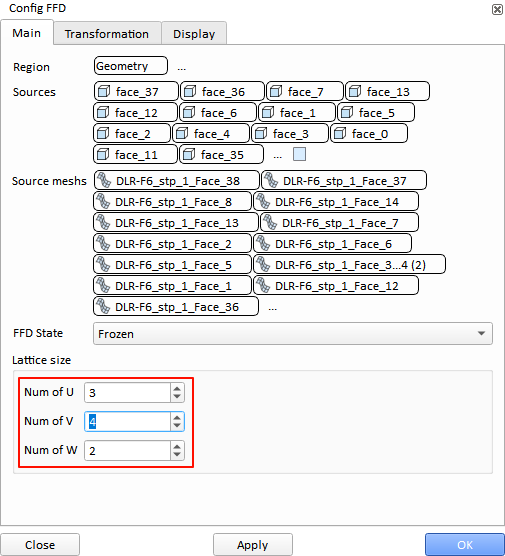Decrease Num of V value
The image size is (505, 556).
[x=177, y=426]
